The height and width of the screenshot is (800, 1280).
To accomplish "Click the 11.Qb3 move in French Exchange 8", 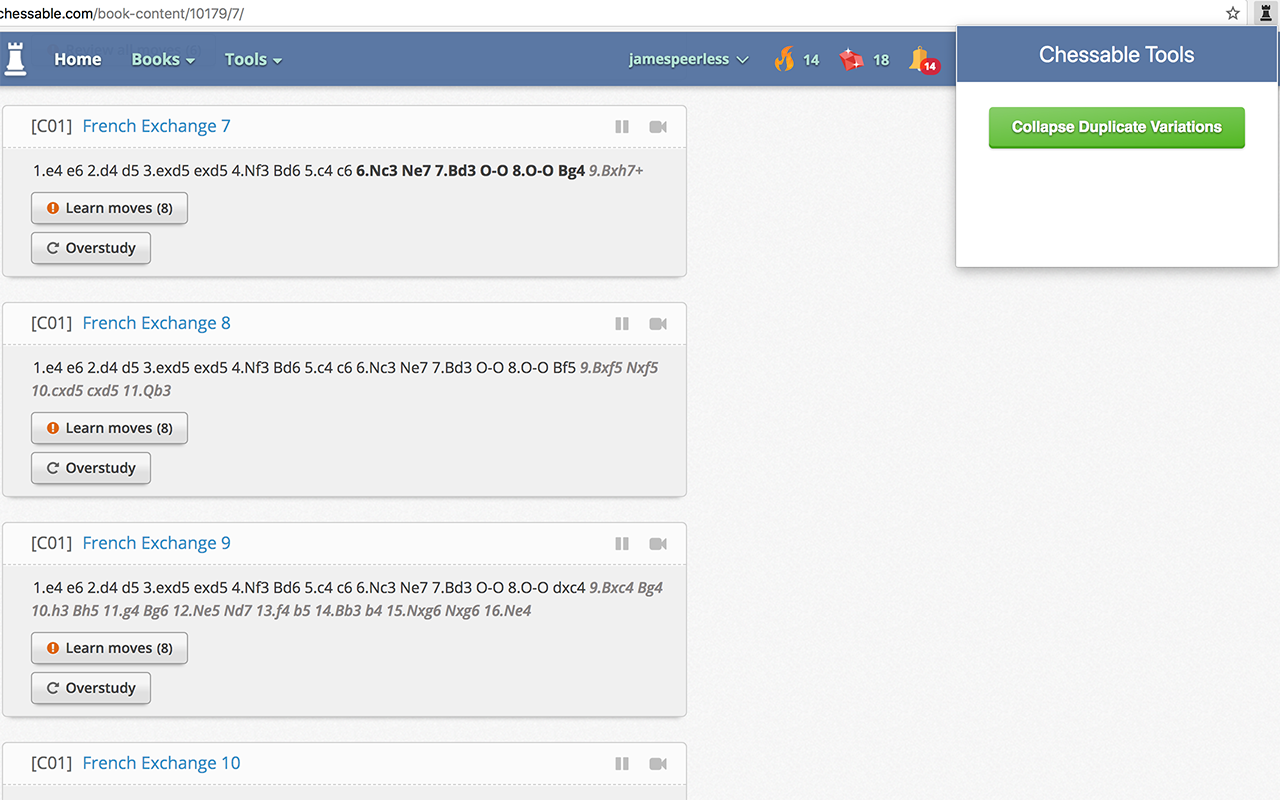I will pyautogui.click(x=147, y=391).
